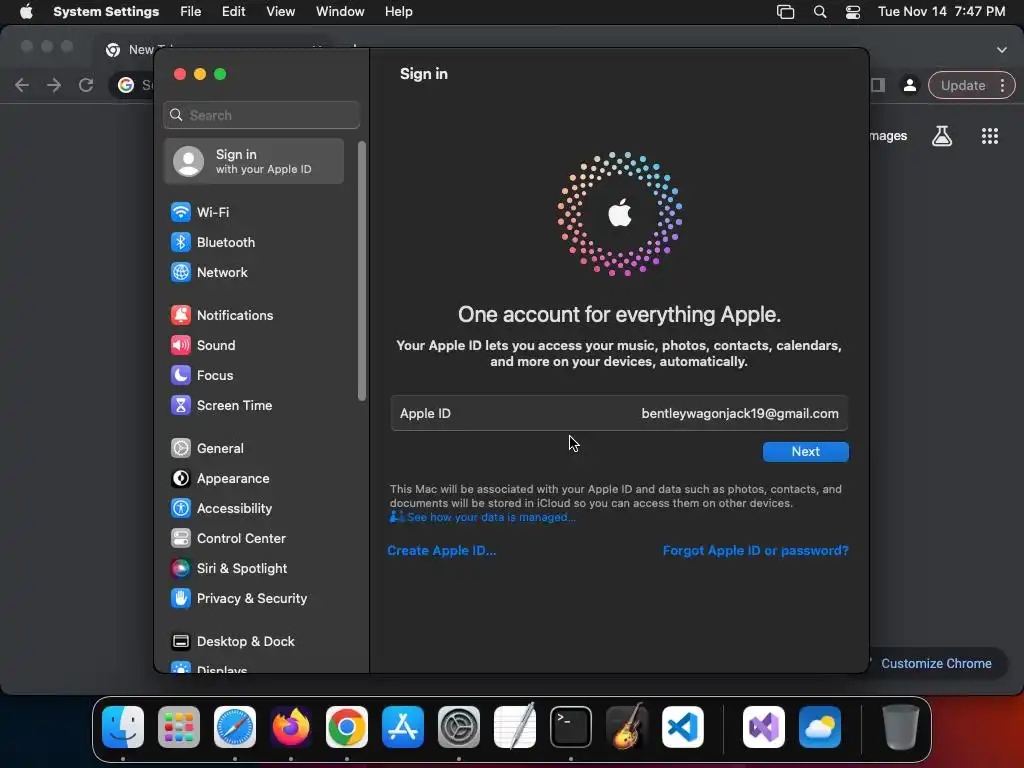This screenshot has width=1024, height=768.
Task: Select Sound settings
Action: tap(254, 345)
